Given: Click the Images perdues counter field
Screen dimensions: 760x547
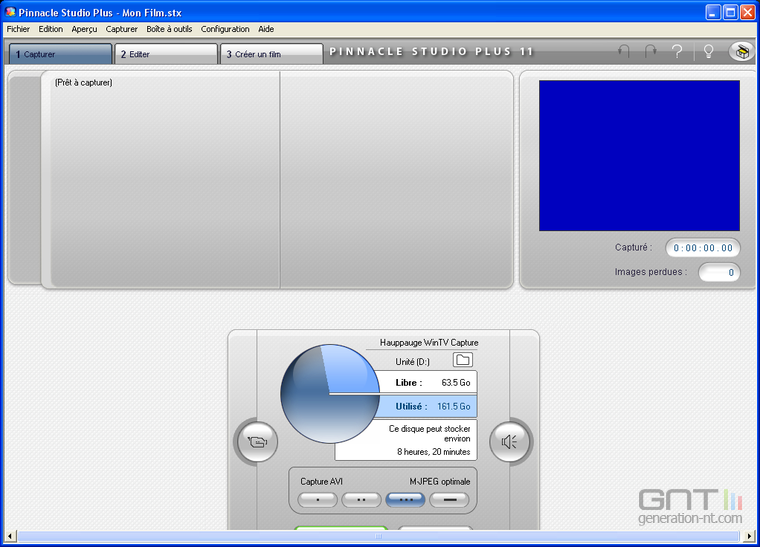Looking at the screenshot, I should point(719,273).
